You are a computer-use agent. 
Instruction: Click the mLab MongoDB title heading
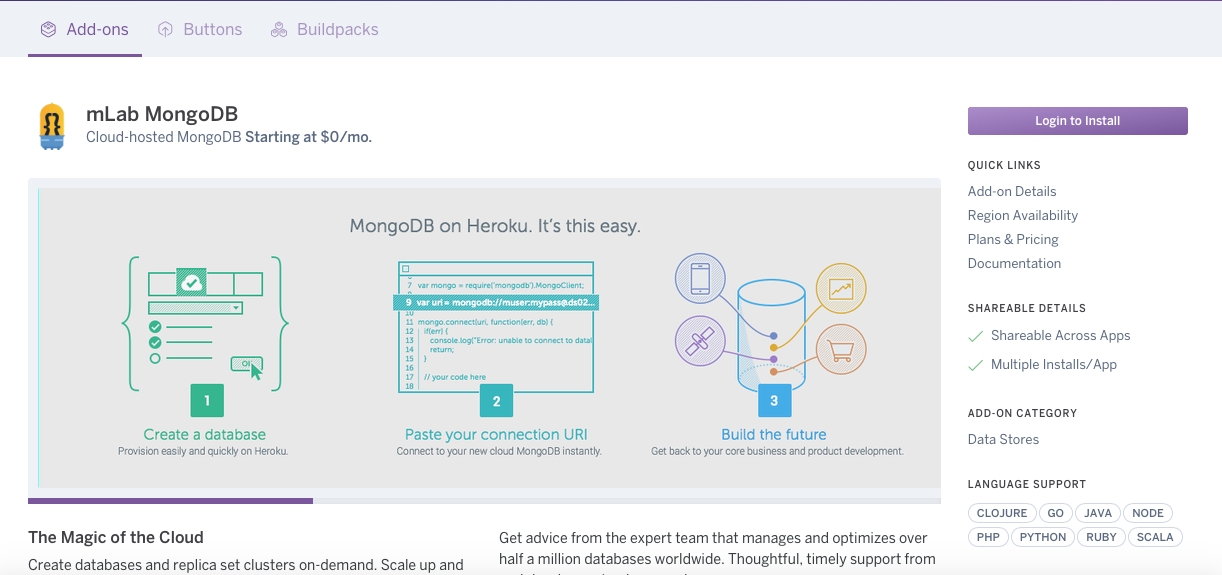point(162,114)
